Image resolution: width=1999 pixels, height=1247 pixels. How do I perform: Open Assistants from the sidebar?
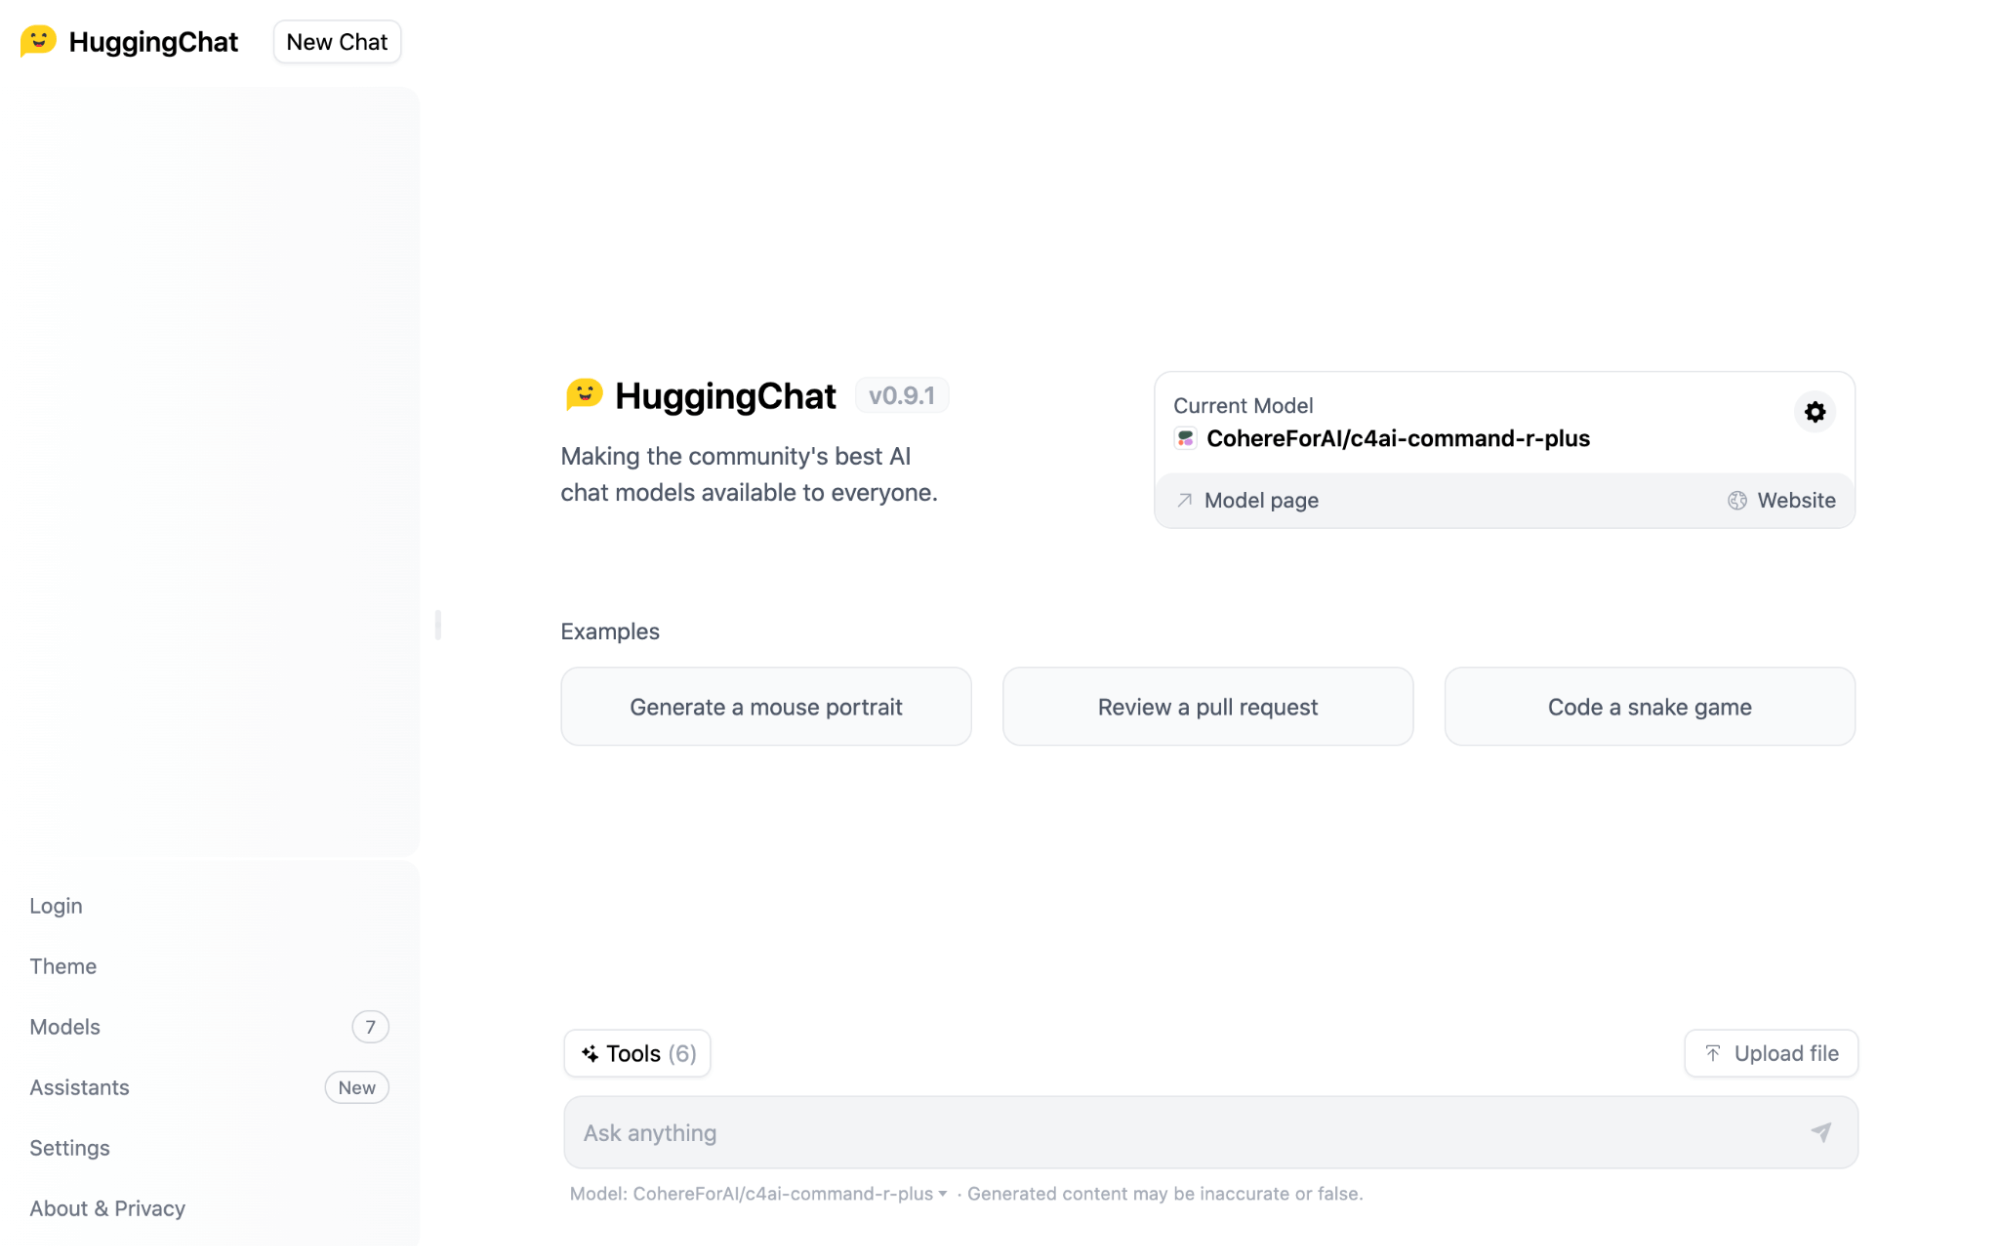[x=79, y=1087]
